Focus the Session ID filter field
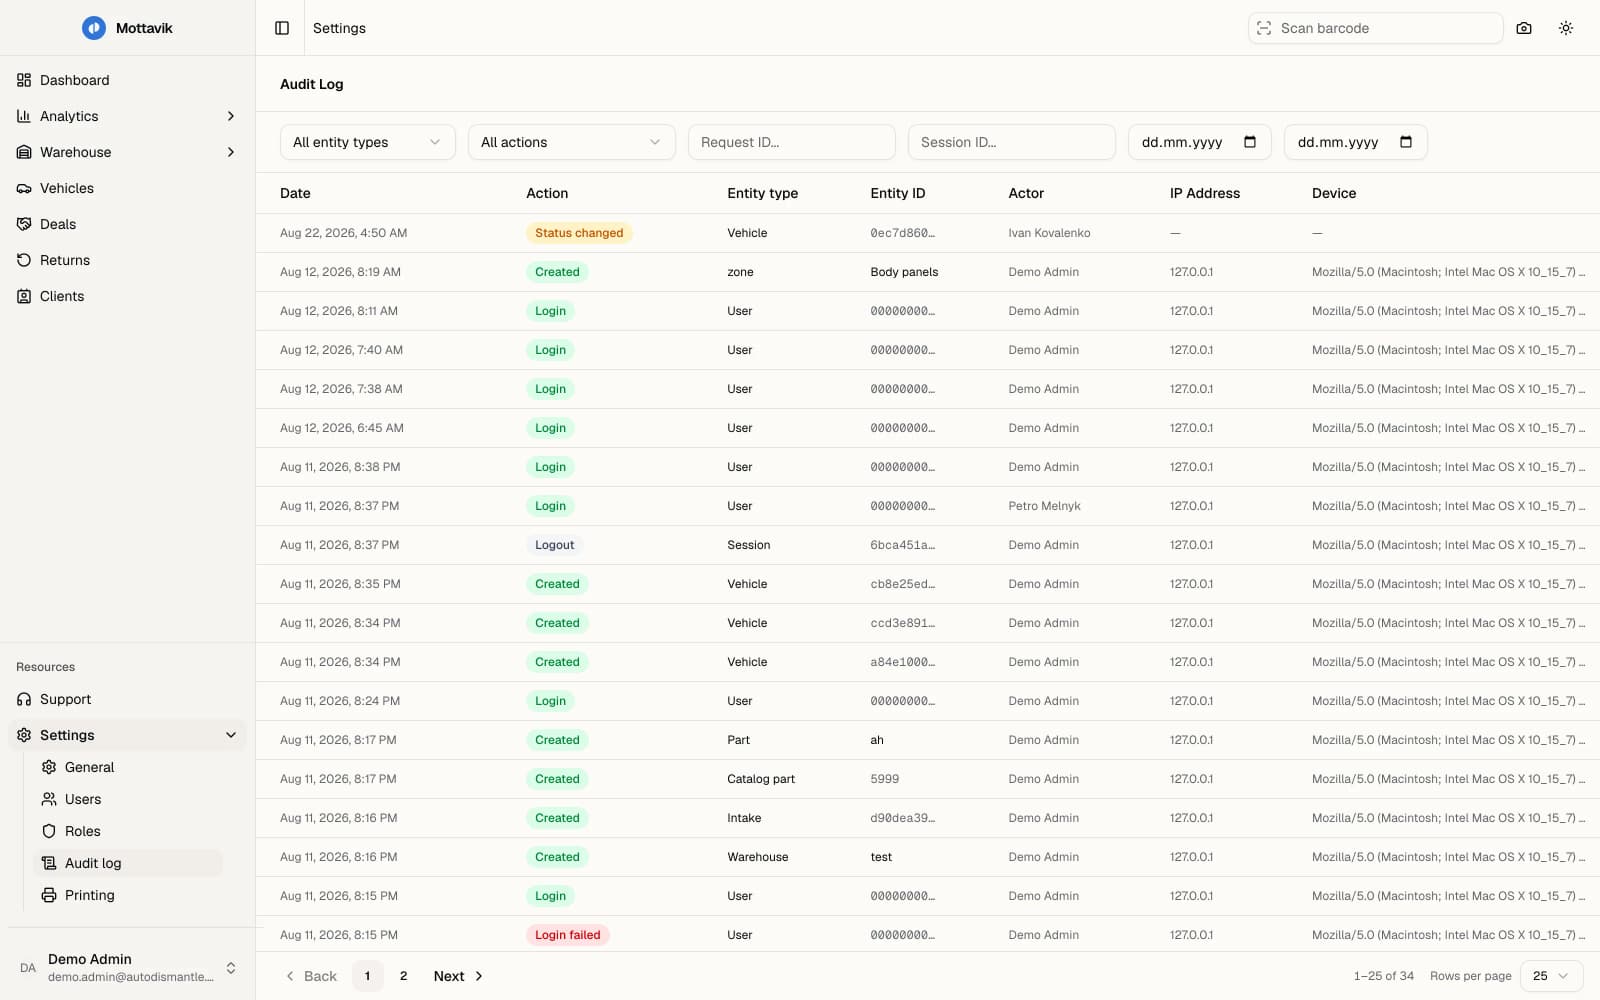This screenshot has height=1000, width=1600. pos(1012,142)
